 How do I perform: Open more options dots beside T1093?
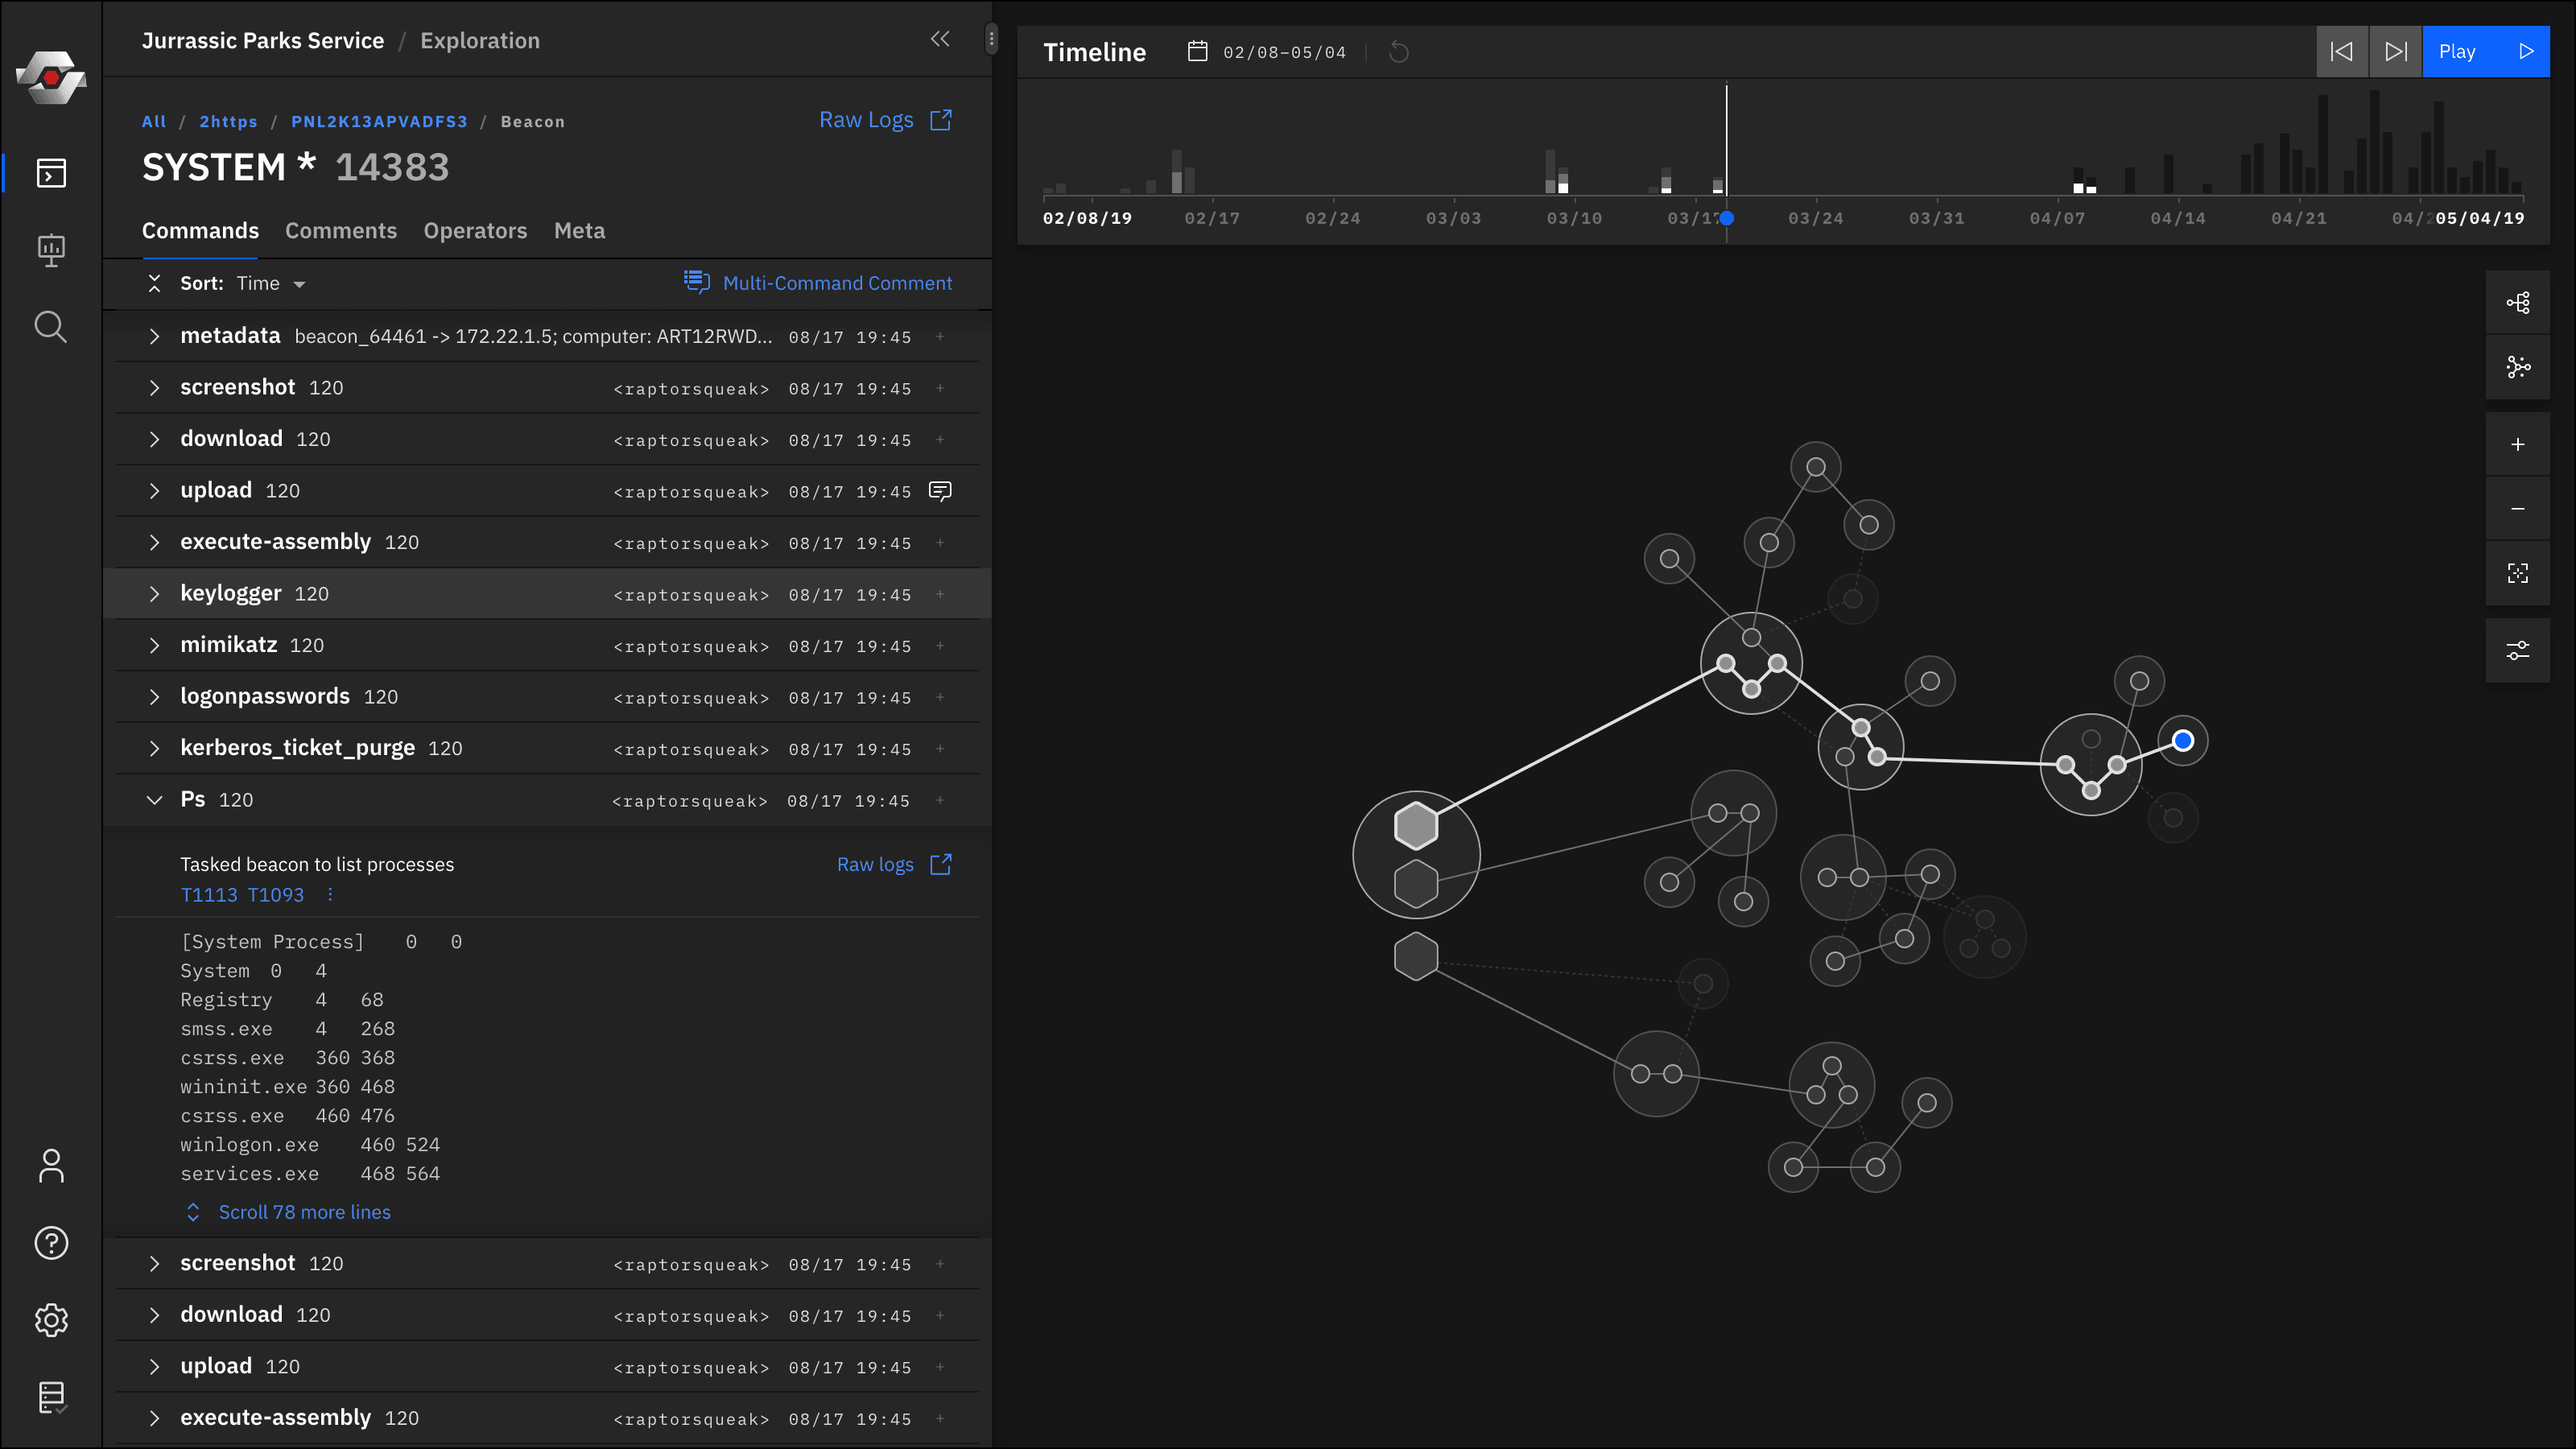click(x=330, y=894)
